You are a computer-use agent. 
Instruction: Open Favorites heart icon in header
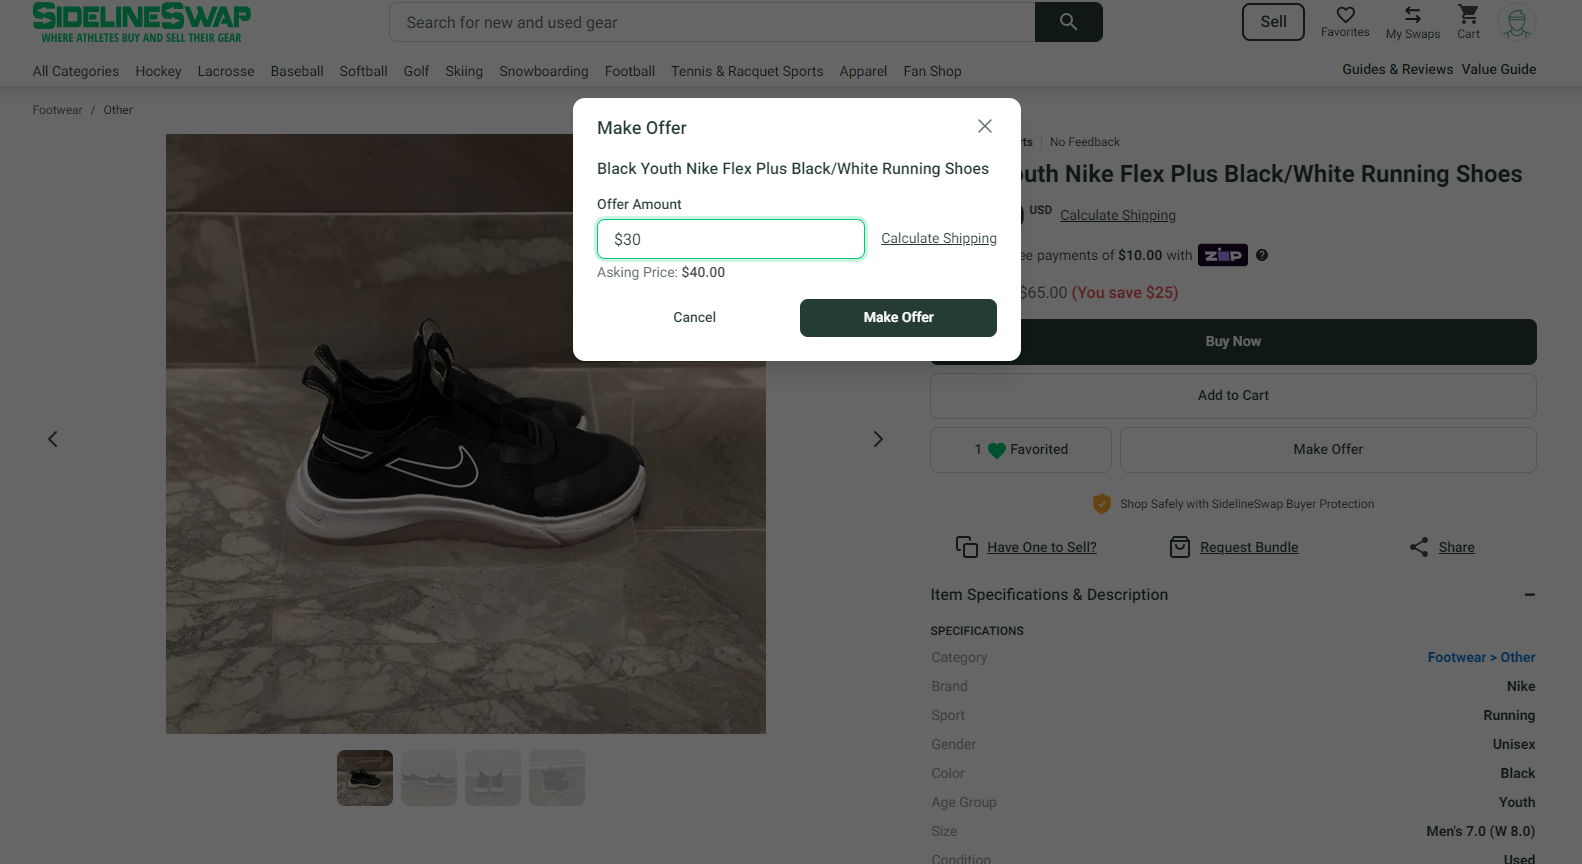click(x=1345, y=14)
